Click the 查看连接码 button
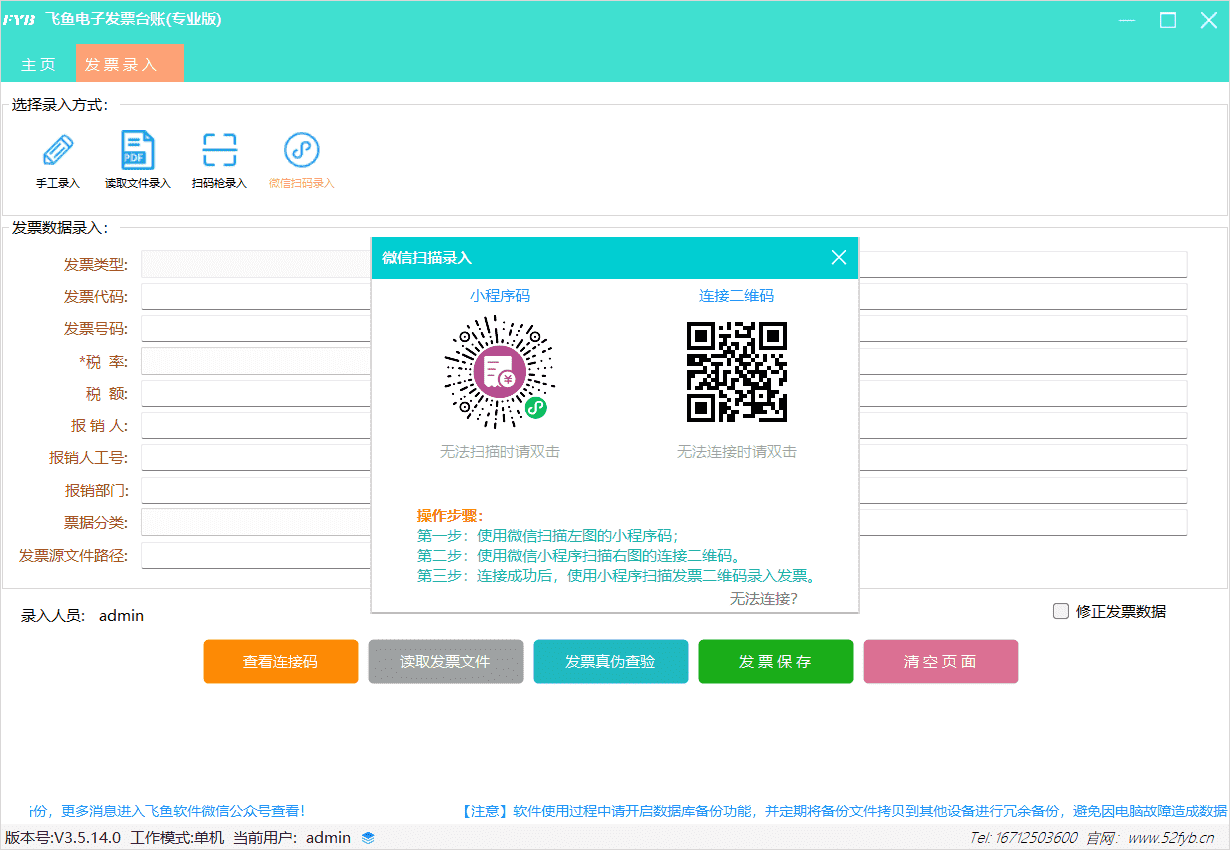 tap(281, 662)
